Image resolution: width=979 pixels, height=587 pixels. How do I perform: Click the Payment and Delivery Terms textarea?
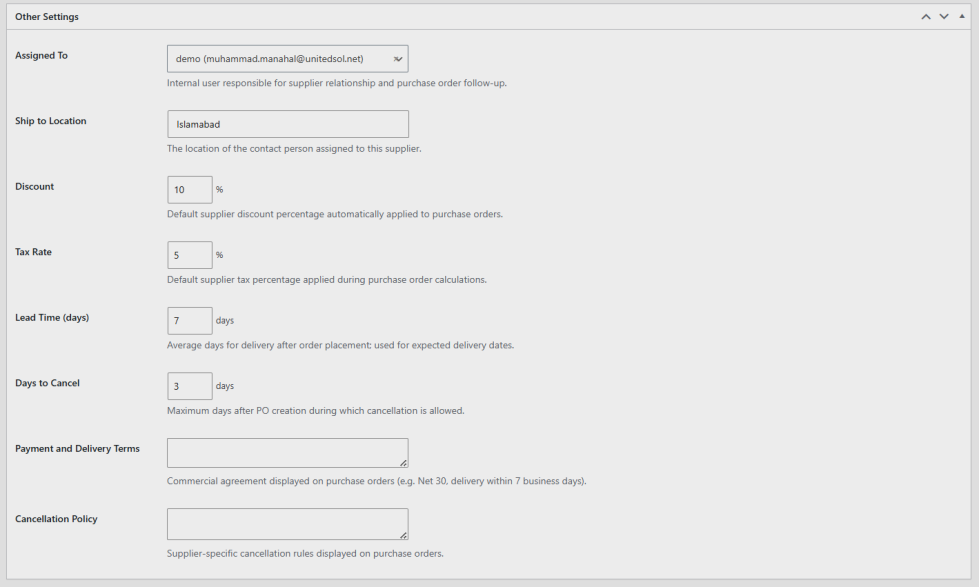click(288, 453)
